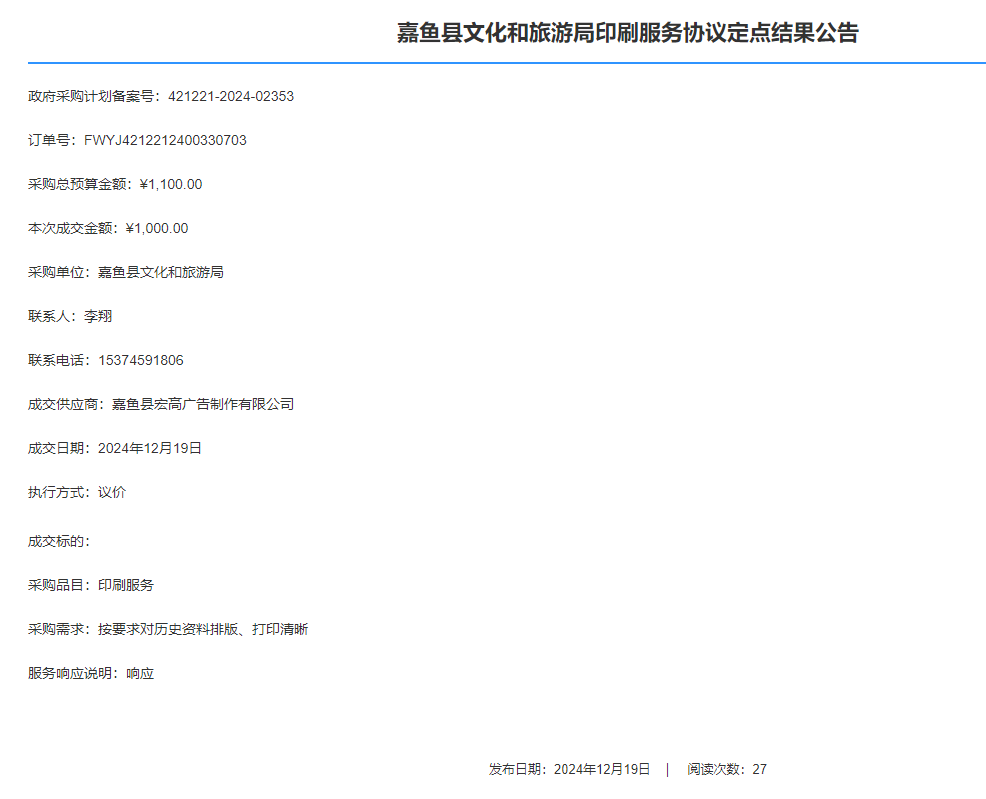Click the procurement item 印刷服务
Image resolution: width=986 pixels, height=799 pixels.
point(126,585)
